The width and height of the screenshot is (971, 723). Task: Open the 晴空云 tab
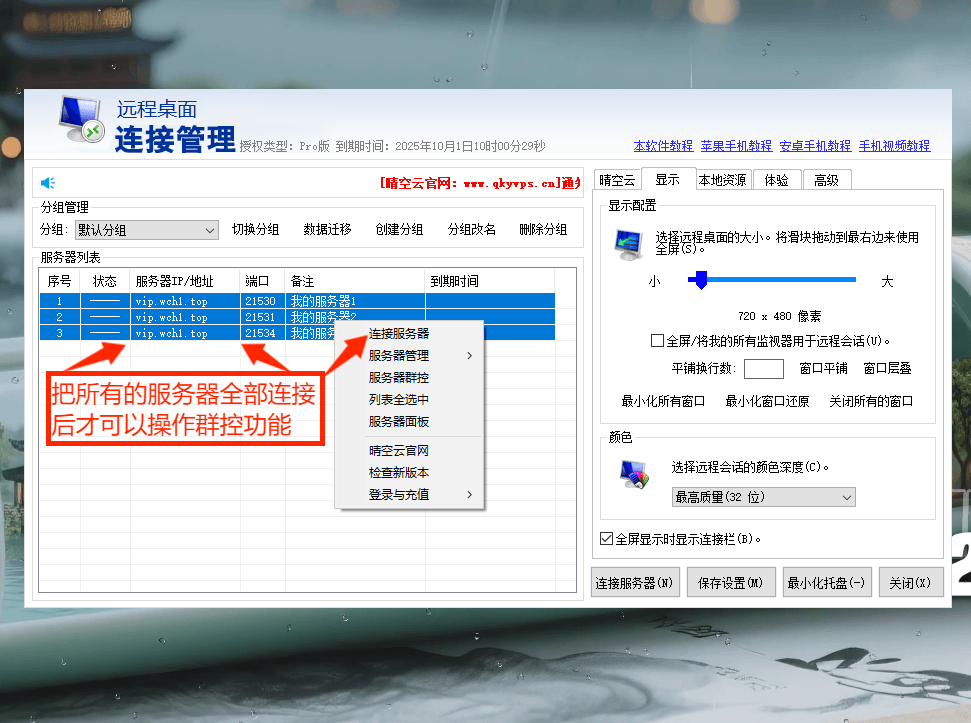coord(617,180)
